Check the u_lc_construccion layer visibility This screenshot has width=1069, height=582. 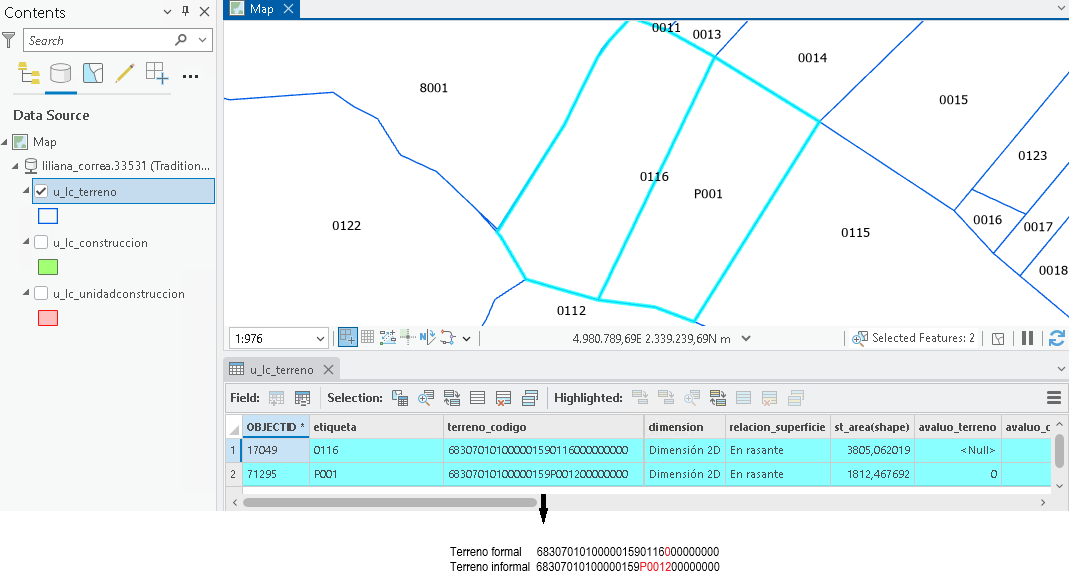pyautogui.click(x=41, y=243)
